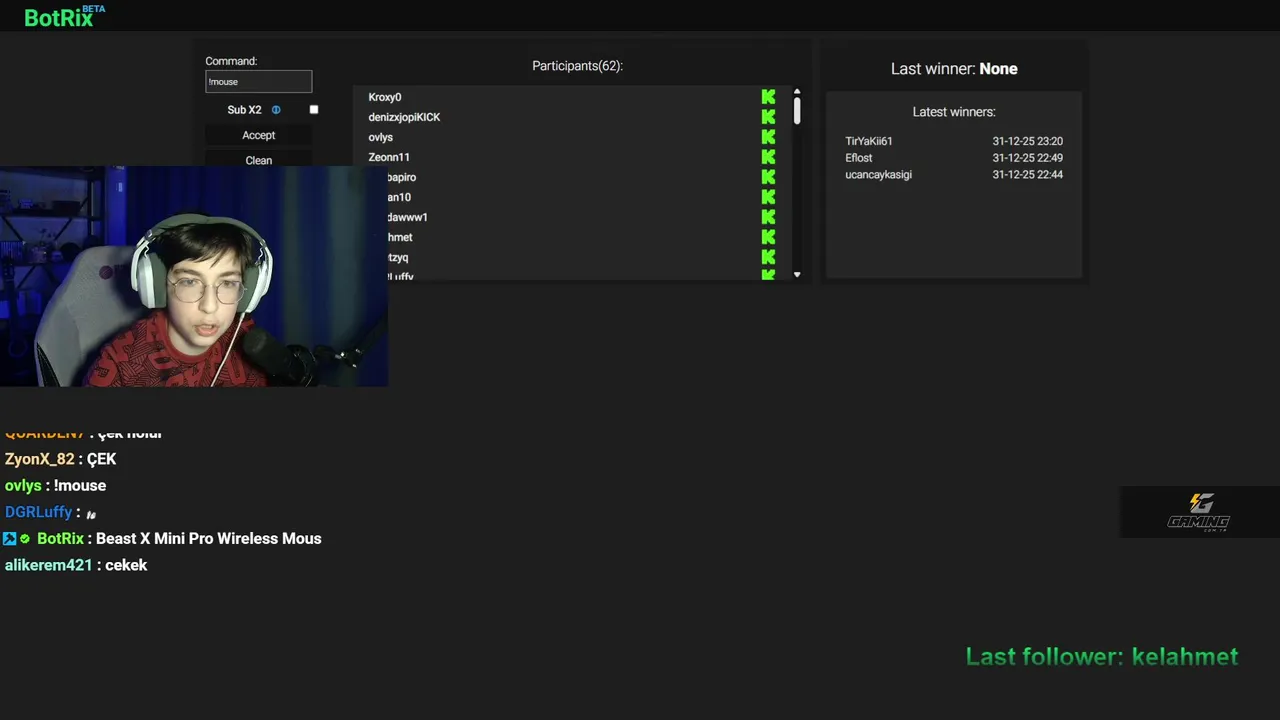The image size is (1280, 720).
Task: Click the Kick icon in the bapiro row
Action: 768,177
